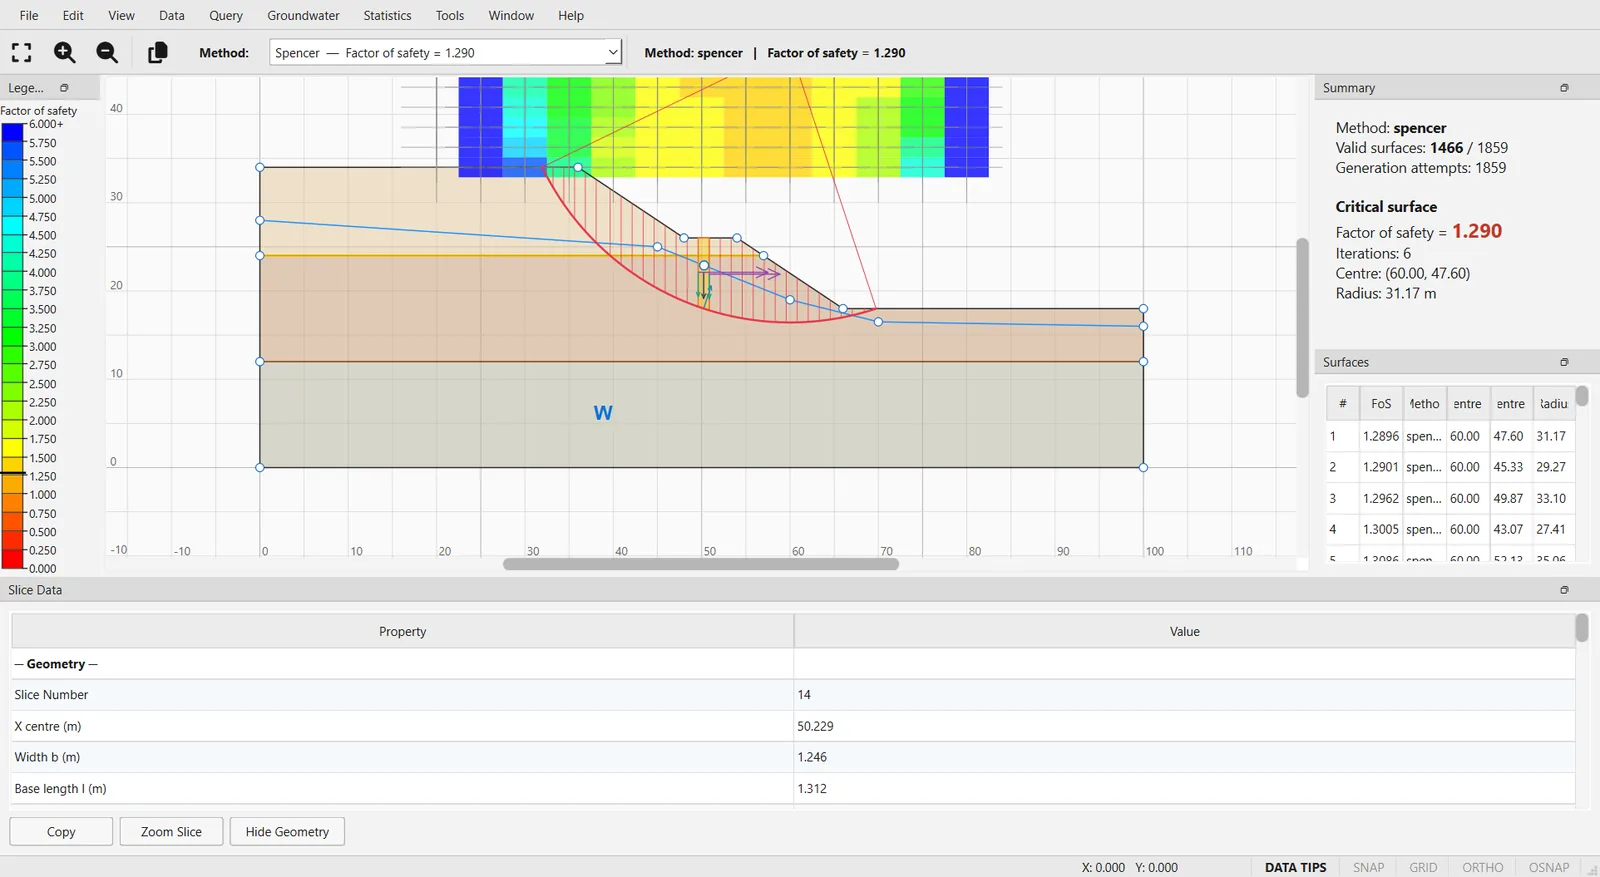Click the Surfaces table vertical scrollbar
The width and height of the screenshot is (1600, 877).
pos(1582,396)
